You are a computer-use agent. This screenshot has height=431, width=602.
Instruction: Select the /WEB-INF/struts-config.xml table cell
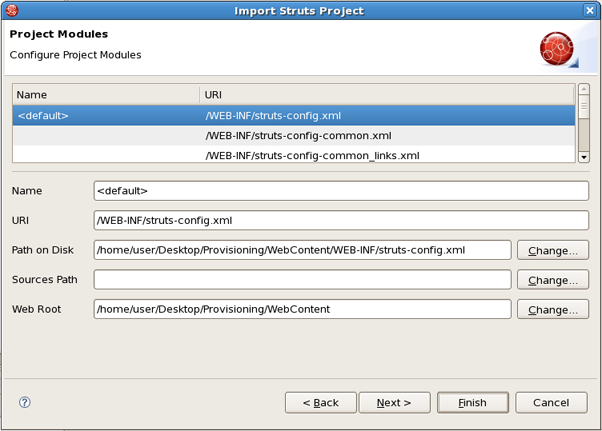[x=273, y=116]
